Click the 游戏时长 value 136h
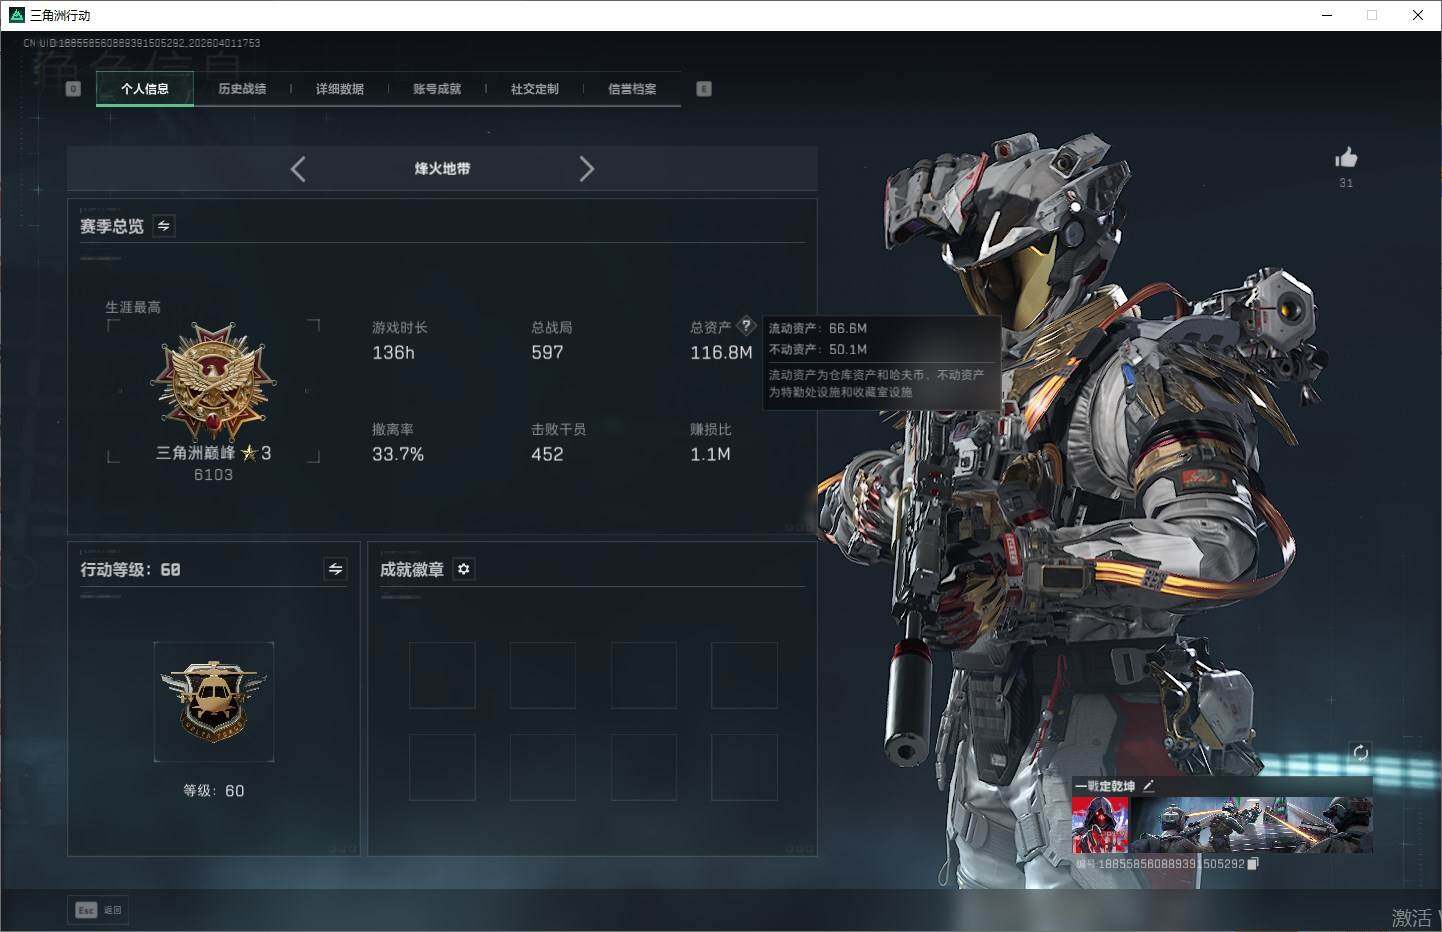The width and height of the screenshot is (1442, 932). [393, 353]
